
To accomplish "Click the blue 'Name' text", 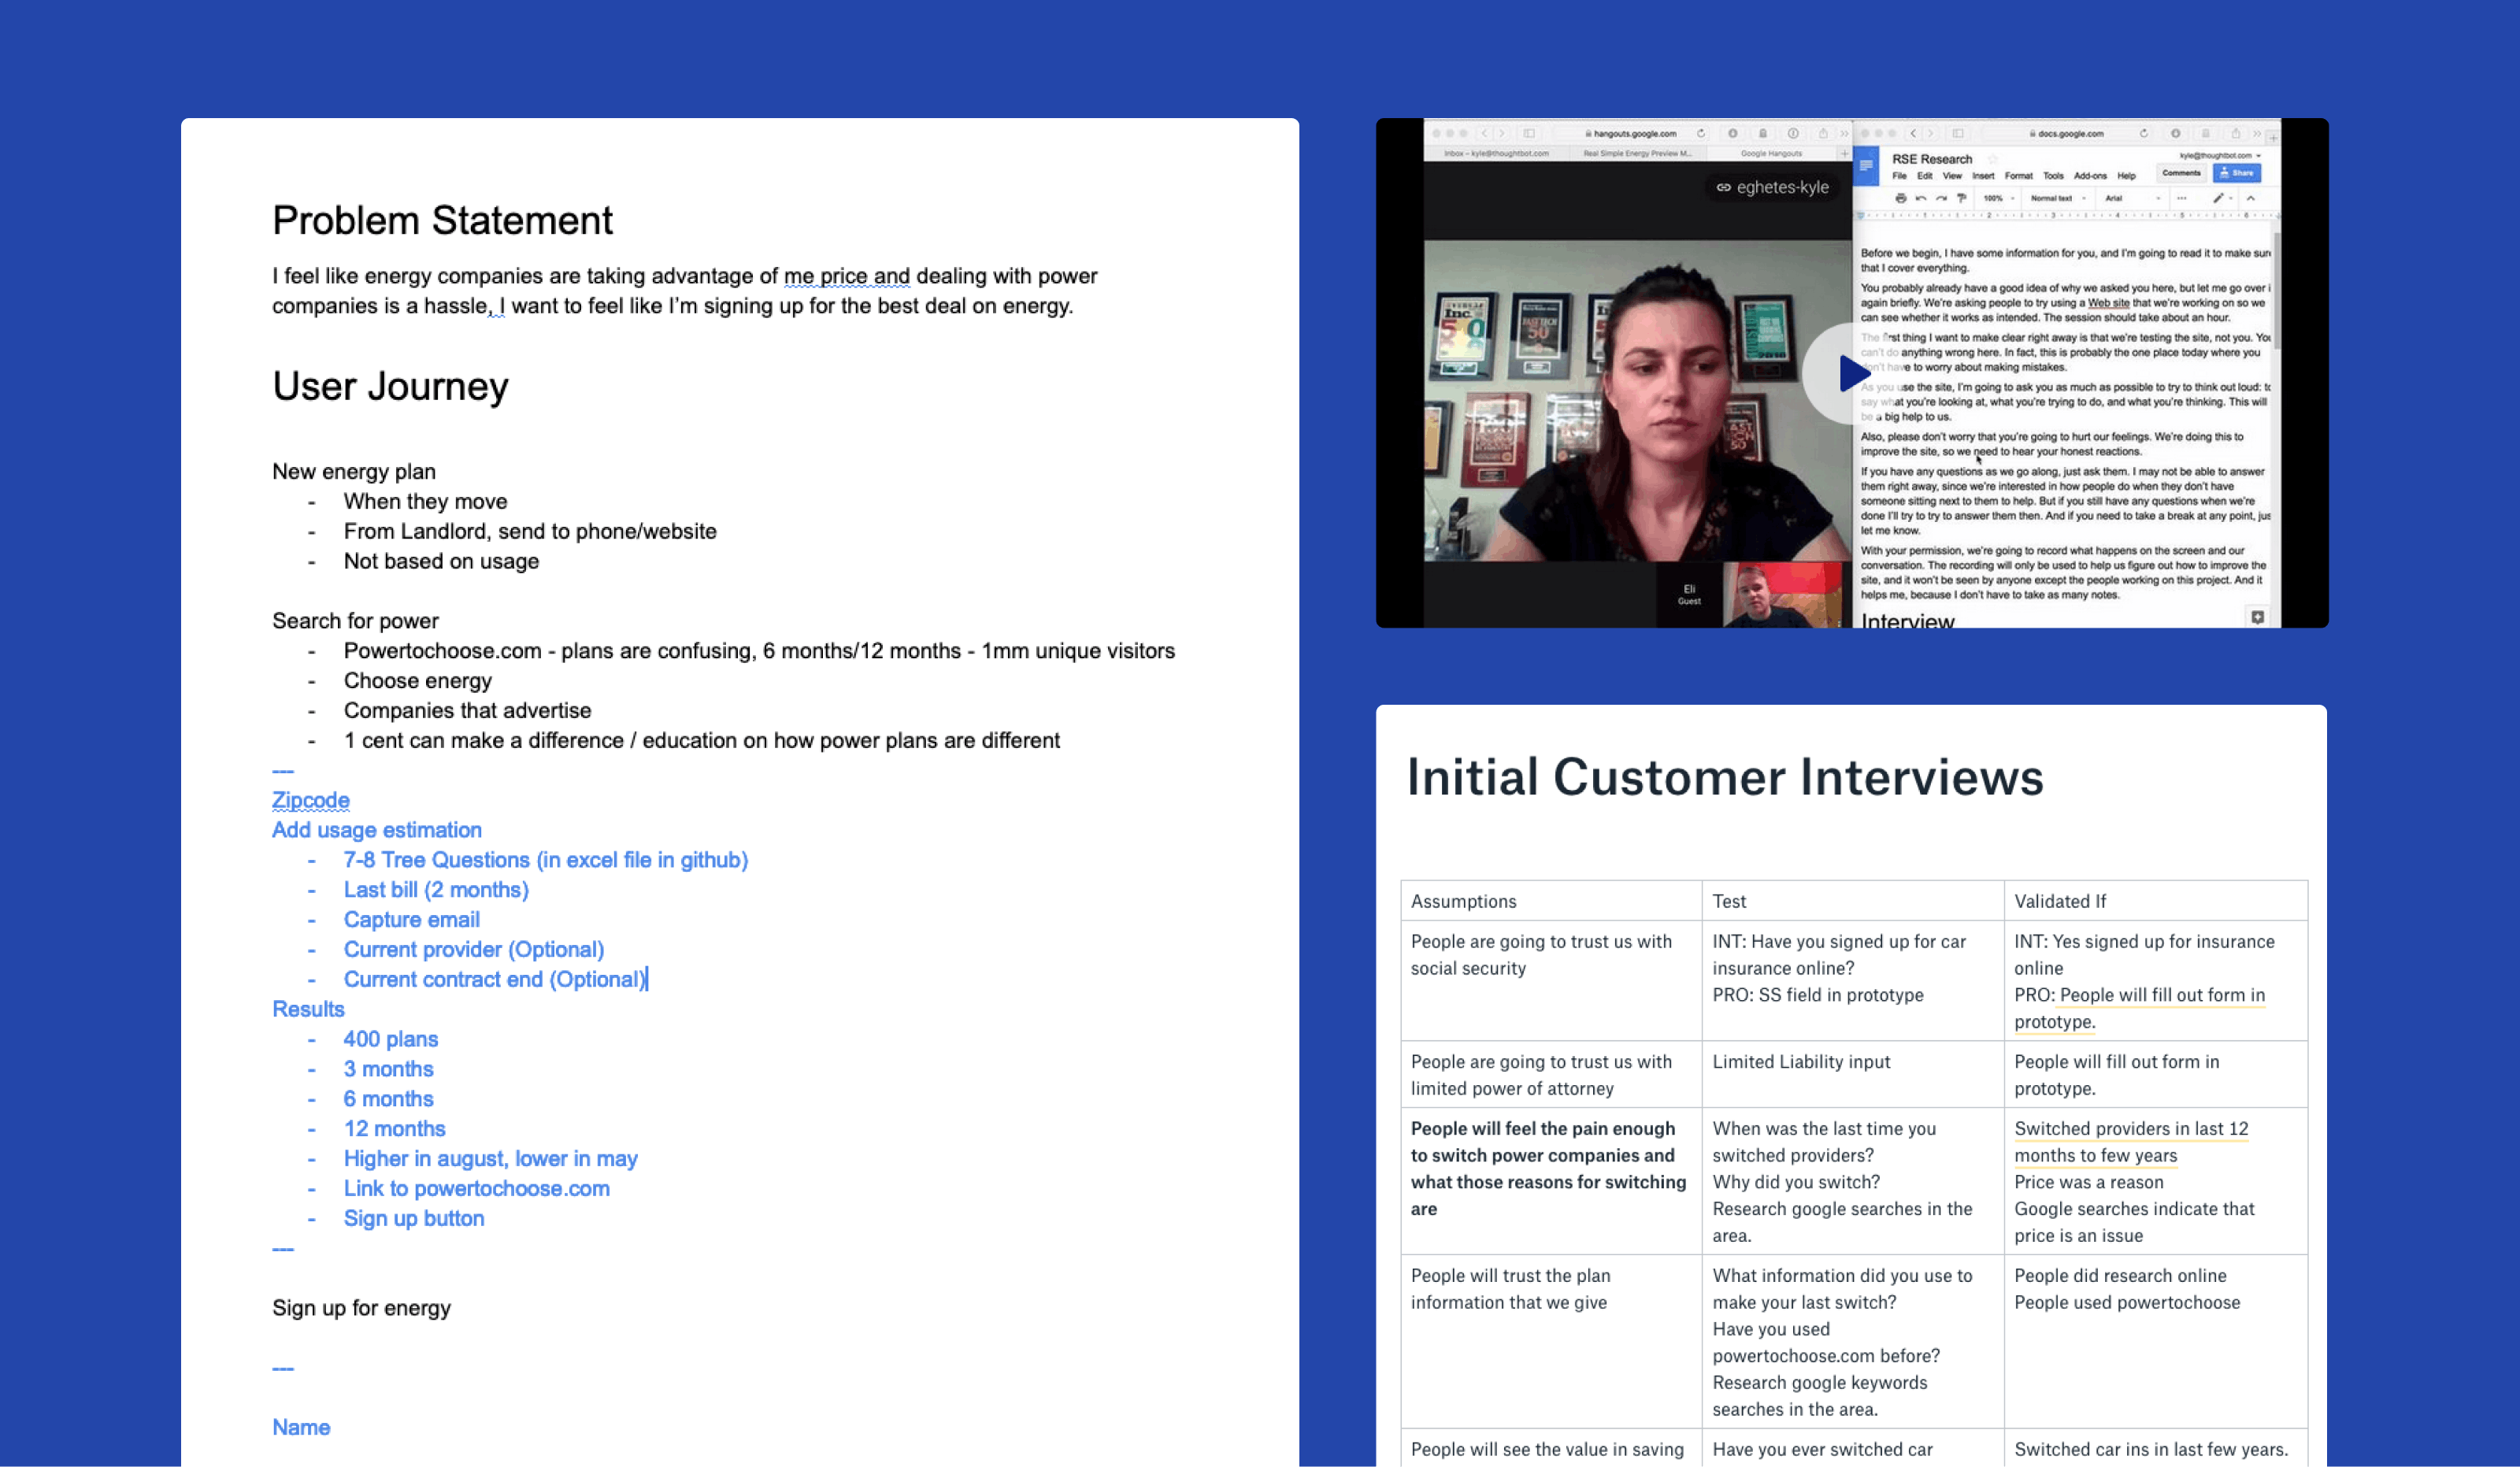I will click(x=301, y=1427).
